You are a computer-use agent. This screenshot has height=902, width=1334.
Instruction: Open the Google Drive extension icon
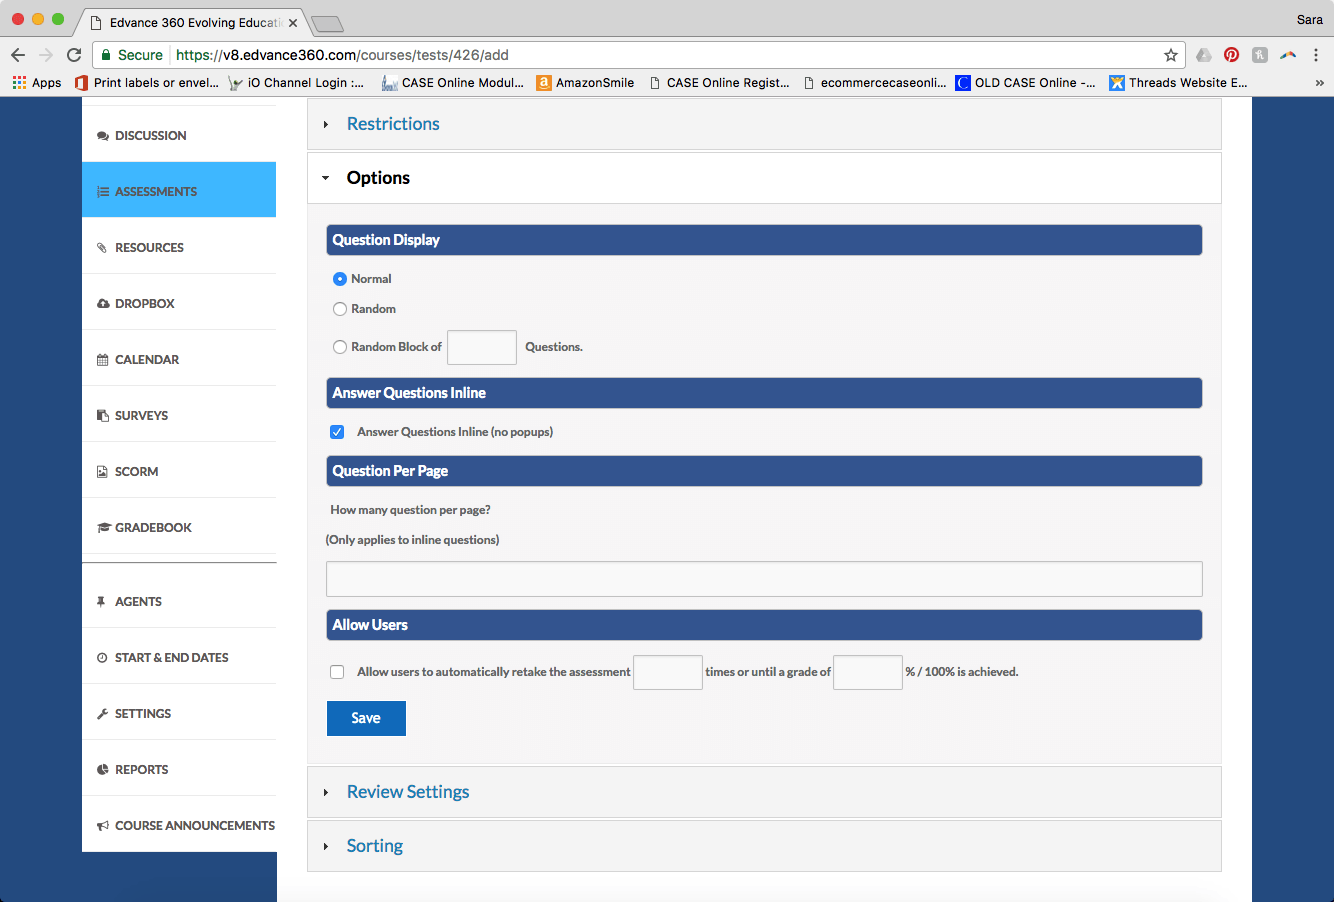point(1204,55)
